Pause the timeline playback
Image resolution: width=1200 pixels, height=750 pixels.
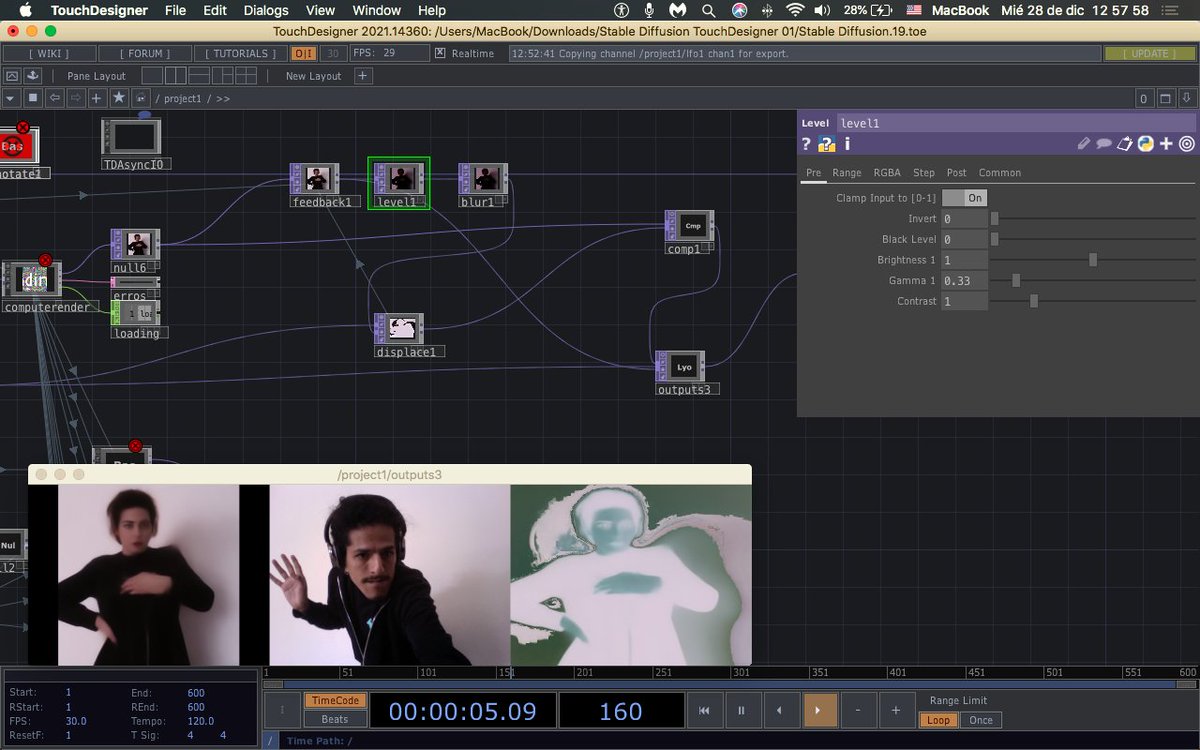point(741,710)
